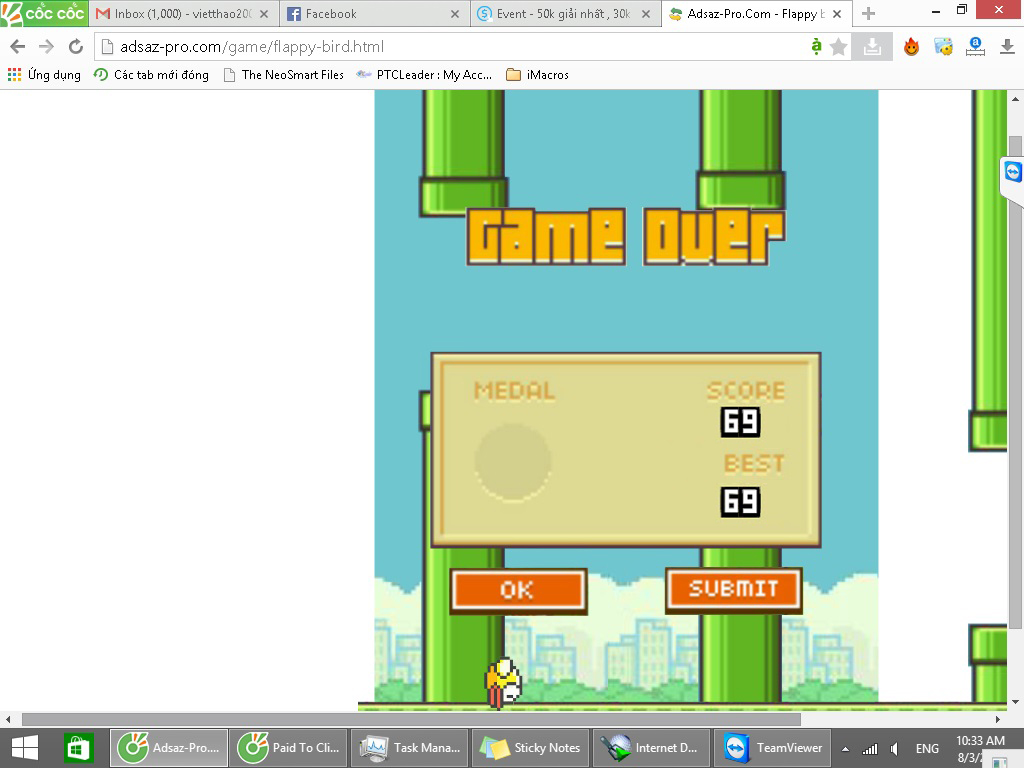Image resolution: width=1024 pixels, height=768 pixels.
Task: Show hidden tray icons arrow
Action: click(845, 749)
